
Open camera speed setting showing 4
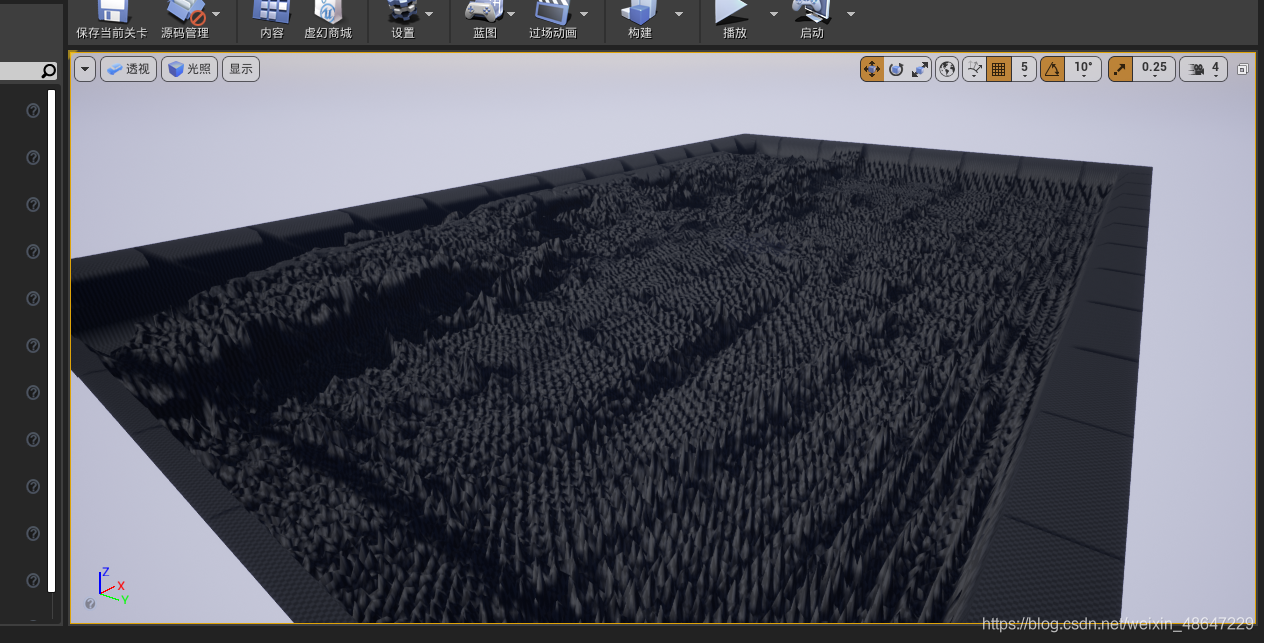1204,69
